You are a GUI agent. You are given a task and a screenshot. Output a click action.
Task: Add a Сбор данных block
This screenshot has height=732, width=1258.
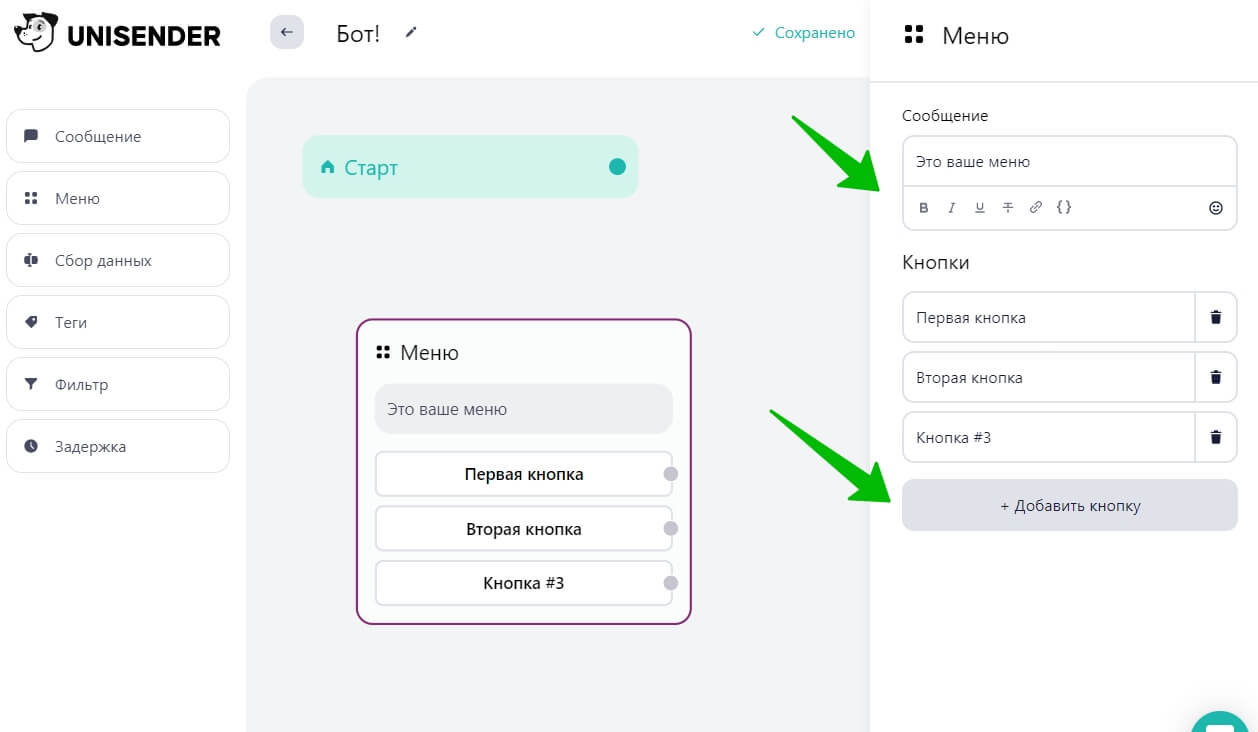(x=118, y=260)
